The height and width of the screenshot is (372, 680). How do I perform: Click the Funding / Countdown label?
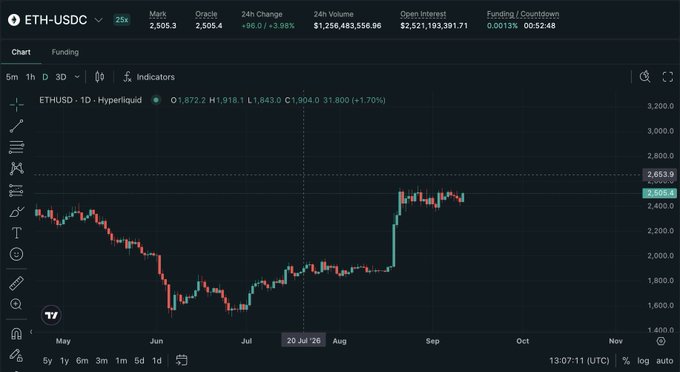[523, 14]
